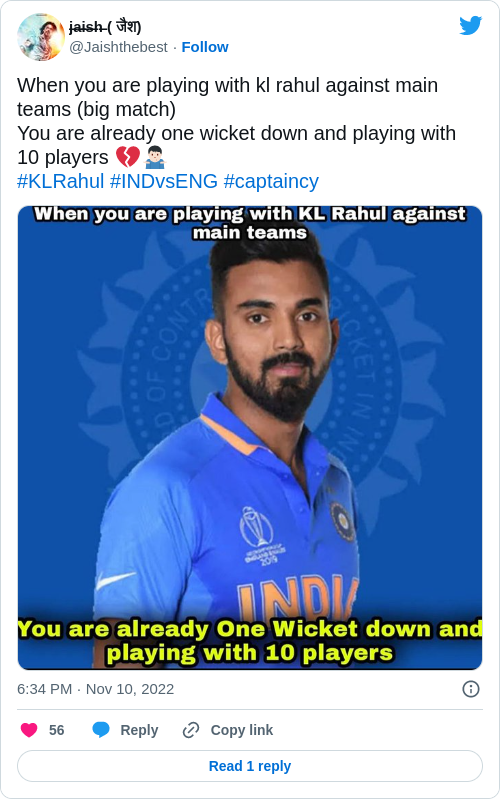500x799 pixels.
Task: Open the #INDvsENG hashtag
Action: tap(164, 181)
